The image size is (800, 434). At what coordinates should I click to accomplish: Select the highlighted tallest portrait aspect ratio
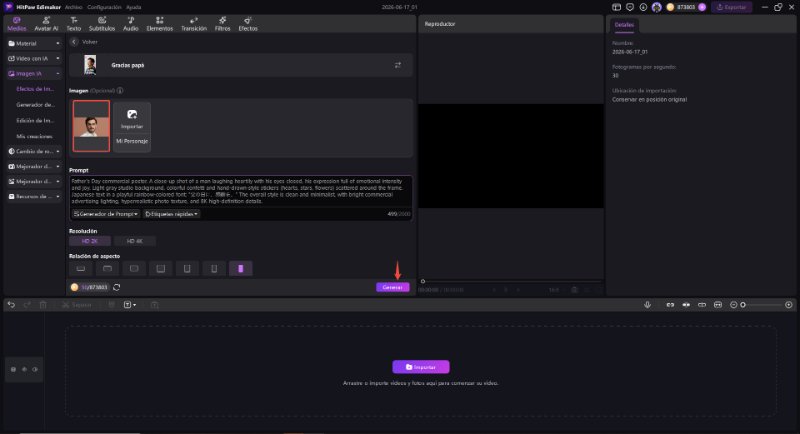tap(241, 268)
